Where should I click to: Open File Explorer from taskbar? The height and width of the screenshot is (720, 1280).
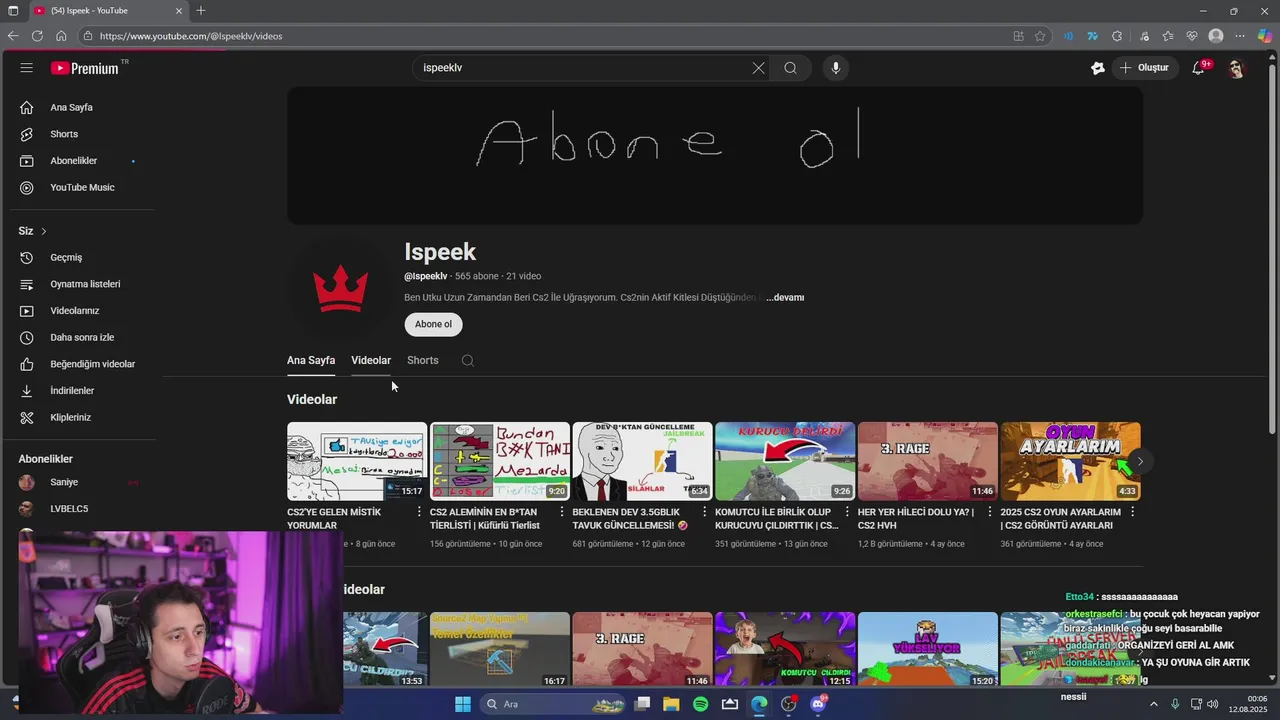coord(672,704)
